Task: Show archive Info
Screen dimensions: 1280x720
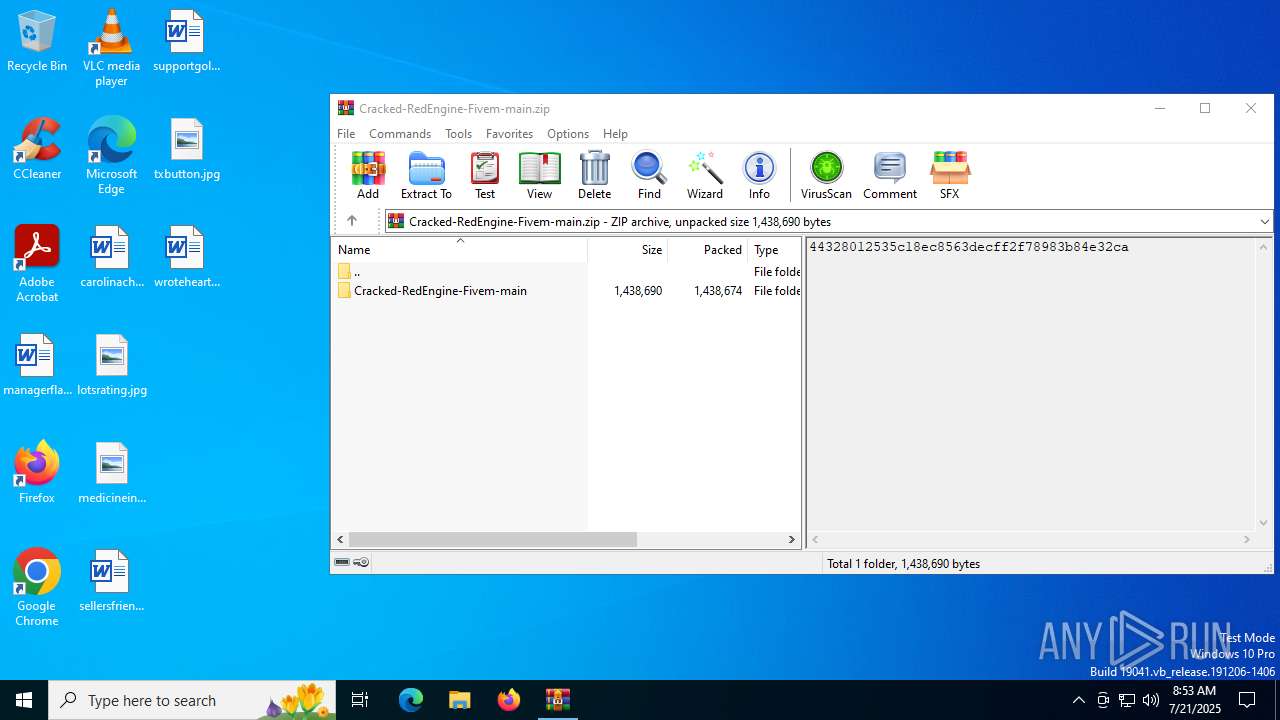Action: point(759,175)
